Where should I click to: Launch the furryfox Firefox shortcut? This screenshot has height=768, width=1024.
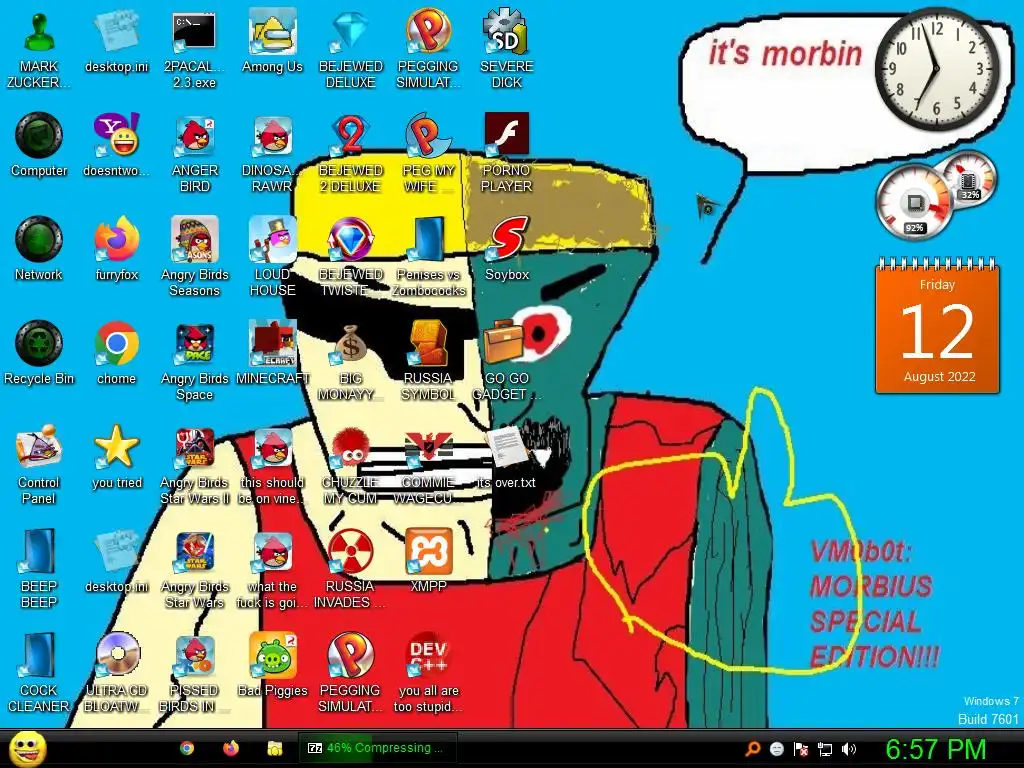click(x=117, y=250)
